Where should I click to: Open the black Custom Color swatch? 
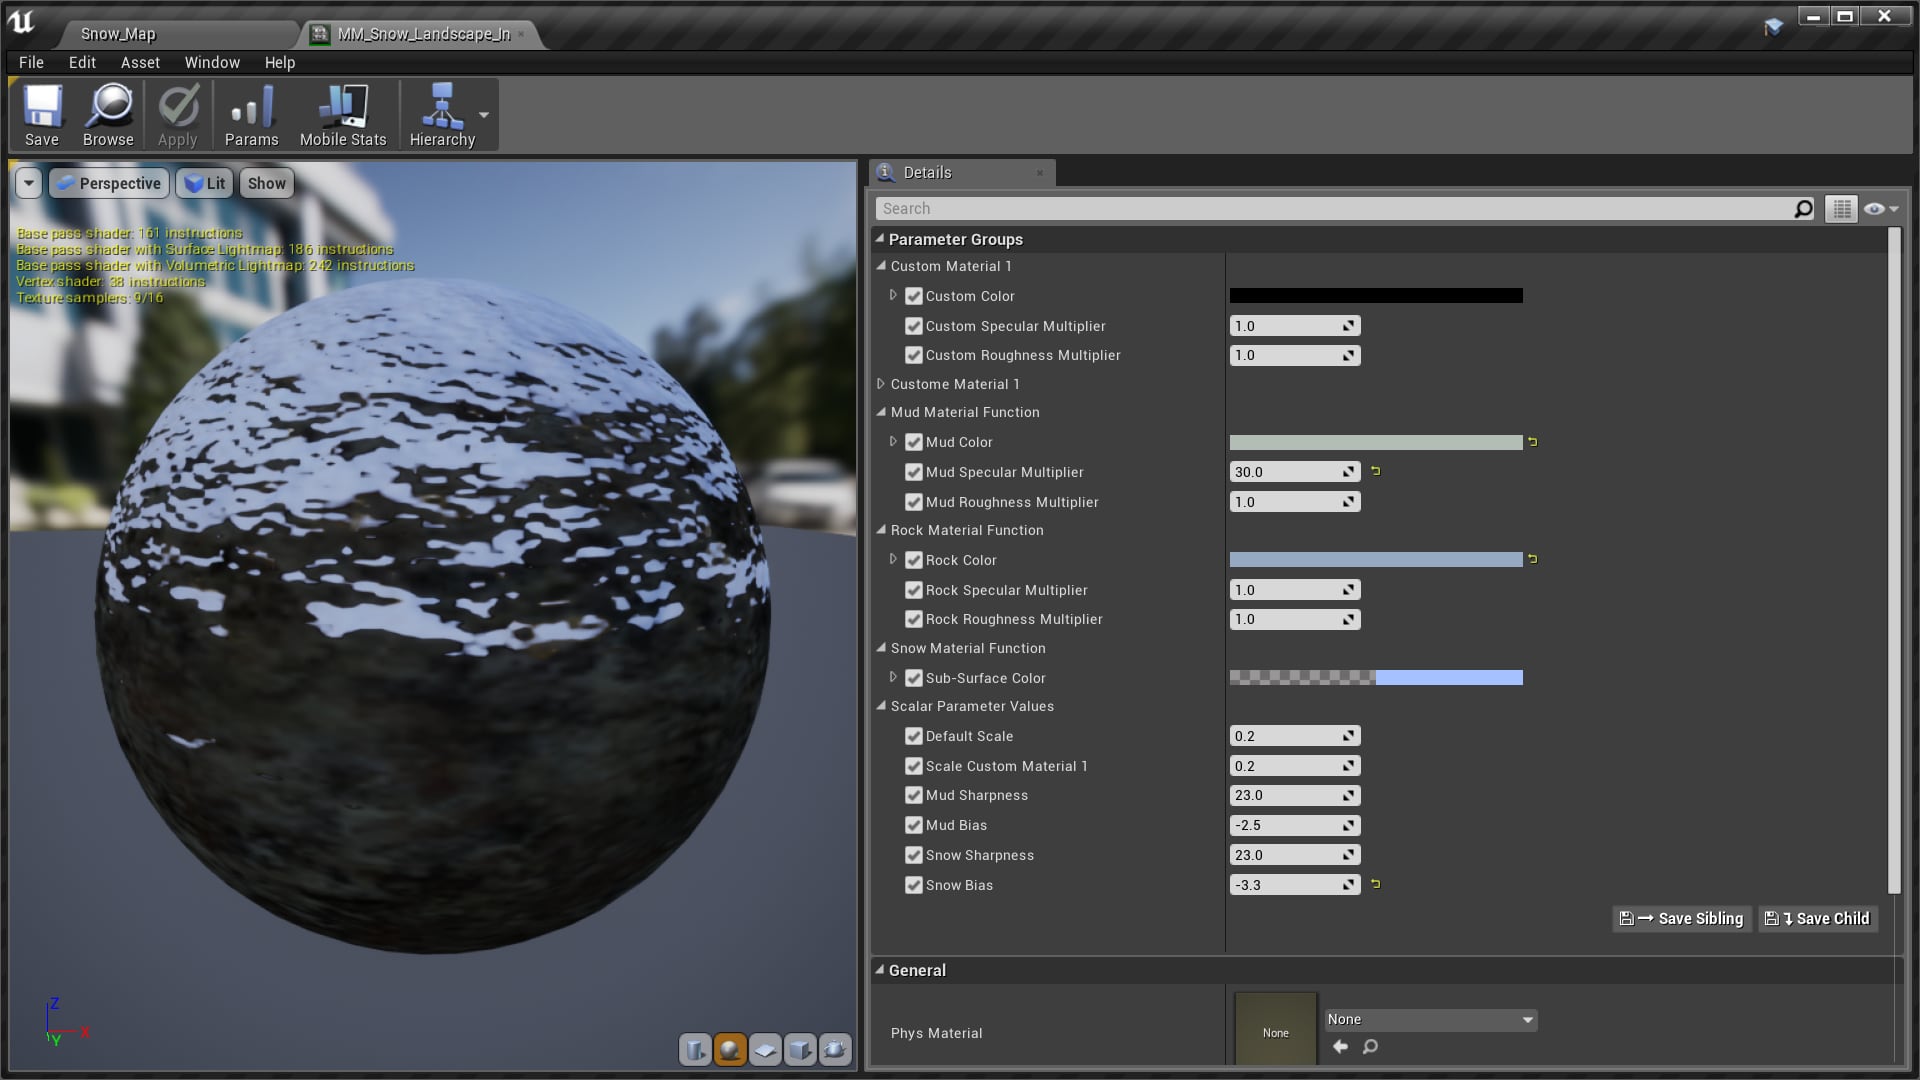coord(1376,296)
